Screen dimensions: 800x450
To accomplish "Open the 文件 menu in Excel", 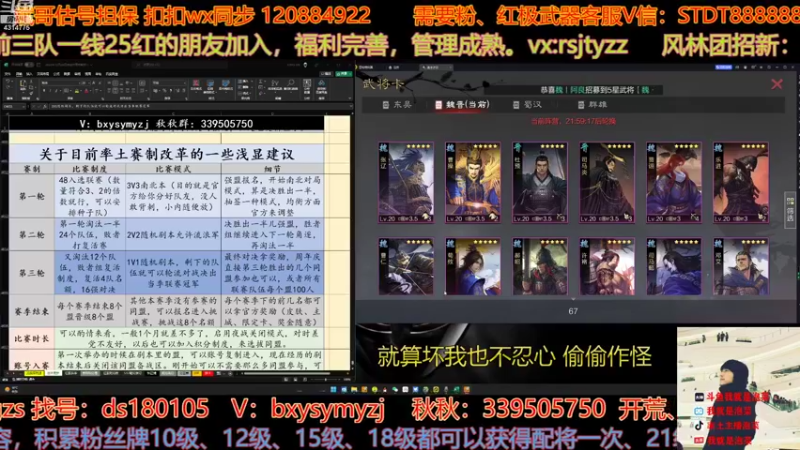I will (x=7, y=74).
